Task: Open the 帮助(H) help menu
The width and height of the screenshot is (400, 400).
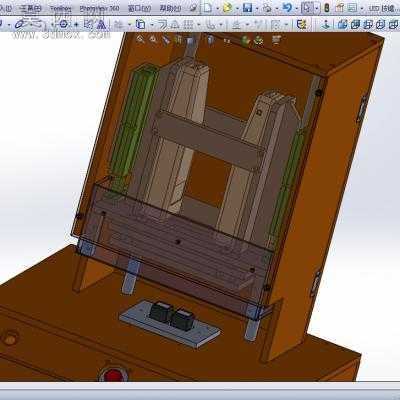Action: pos(170,8)
